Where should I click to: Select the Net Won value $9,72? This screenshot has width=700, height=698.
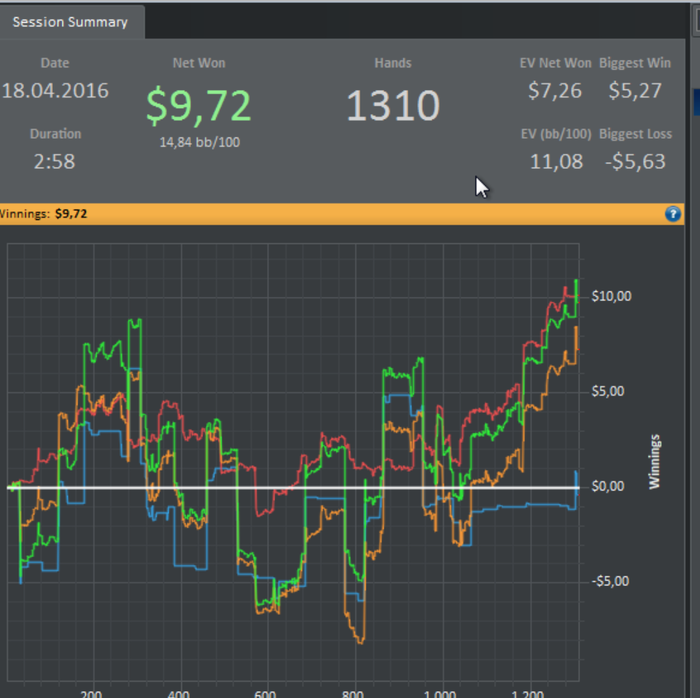point(199,106)
